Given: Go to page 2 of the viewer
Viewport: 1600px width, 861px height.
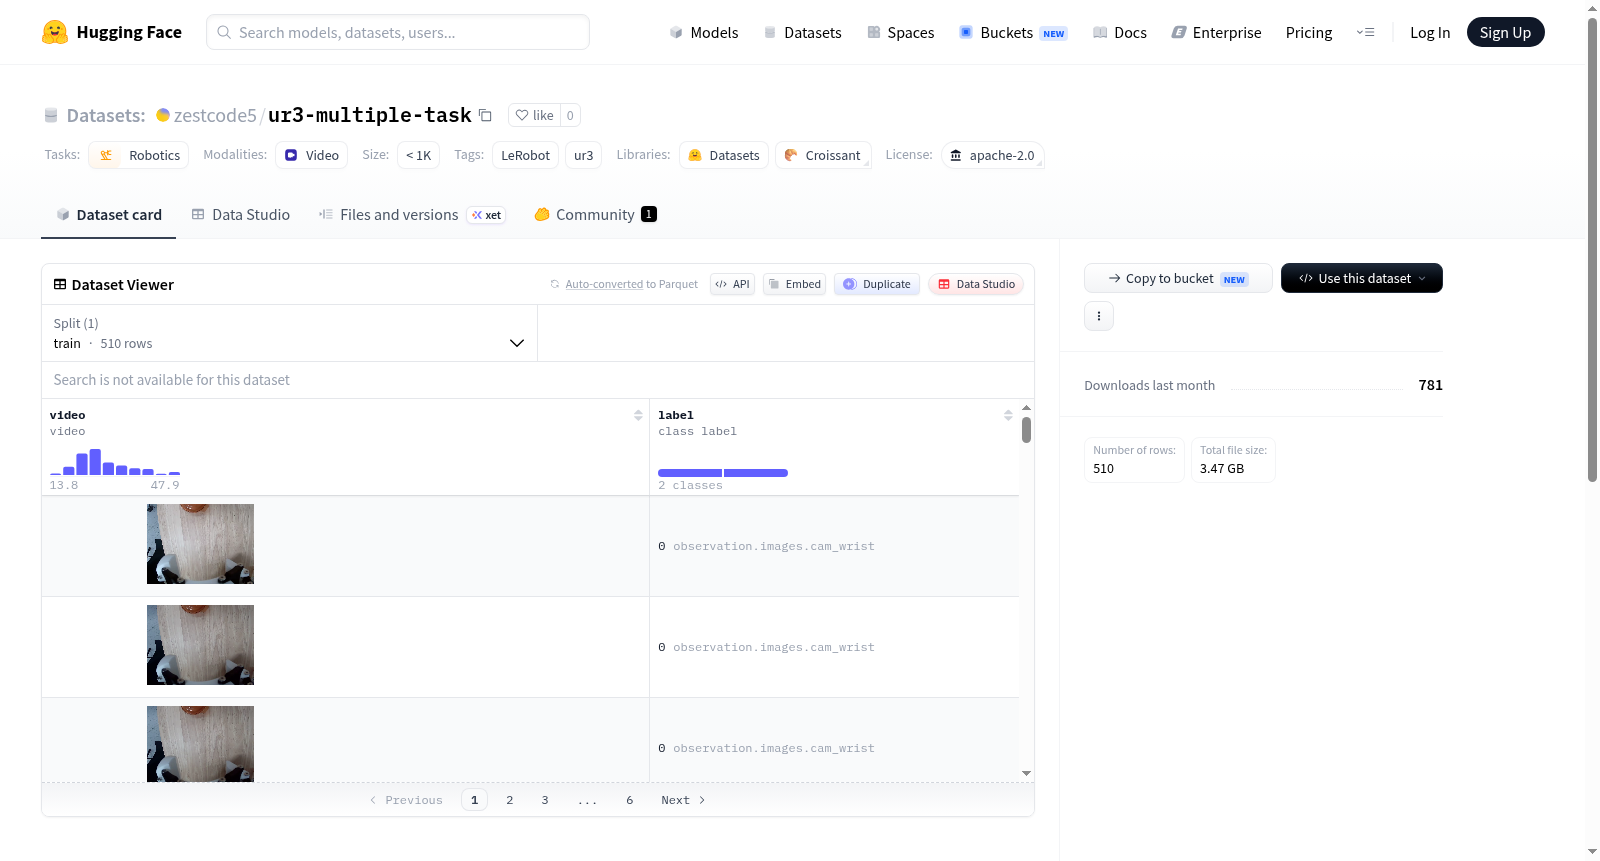Looking at the screenshot, I should tap(510, 800).
